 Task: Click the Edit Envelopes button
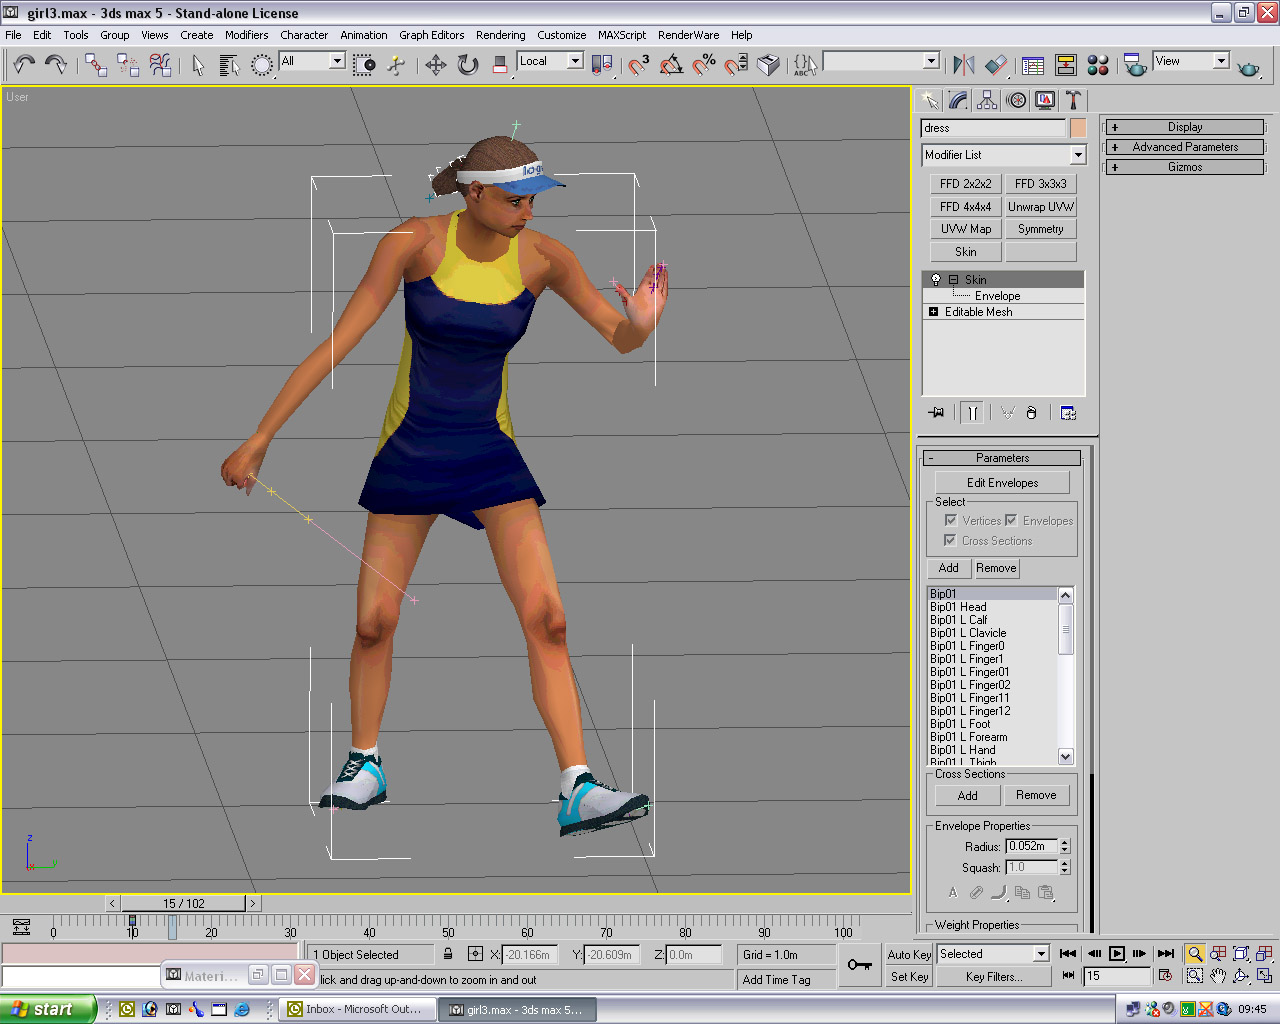pyautogui.click(x=1002, y=483)
